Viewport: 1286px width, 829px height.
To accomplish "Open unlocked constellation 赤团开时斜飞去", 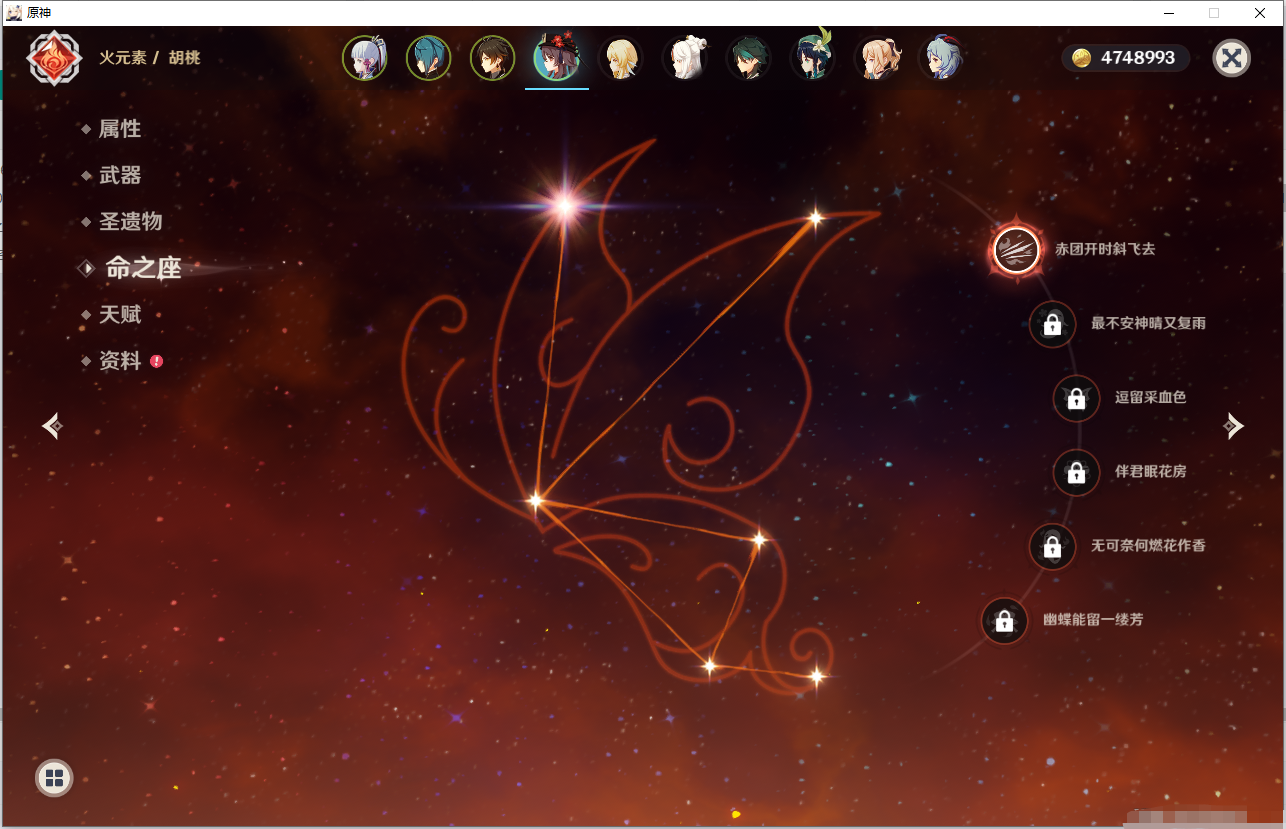I will coord(1016,250).
